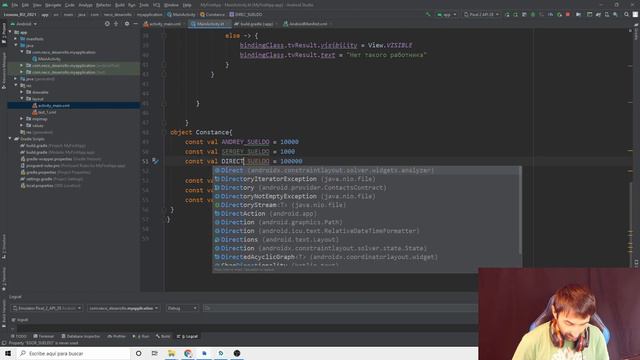Click the Constance breadcrumb in navigation bar
The width and height of the screenshot is (640, 360).
(x=212, y=14)
